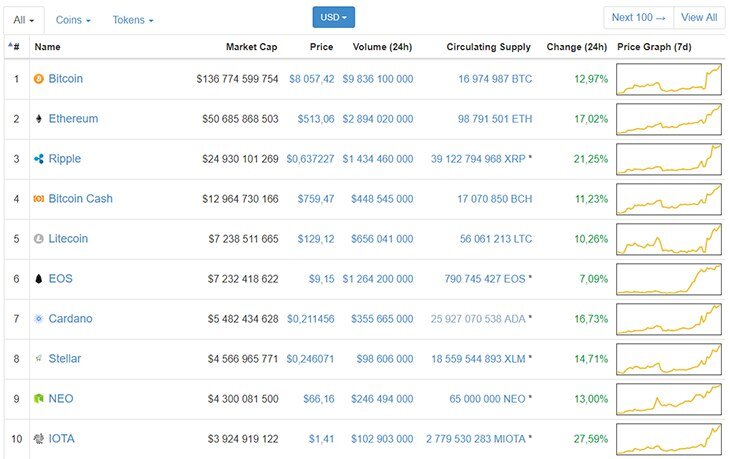Click Cardano volume $355 665 000
The image size is (730, 459).
coord(382,319)
